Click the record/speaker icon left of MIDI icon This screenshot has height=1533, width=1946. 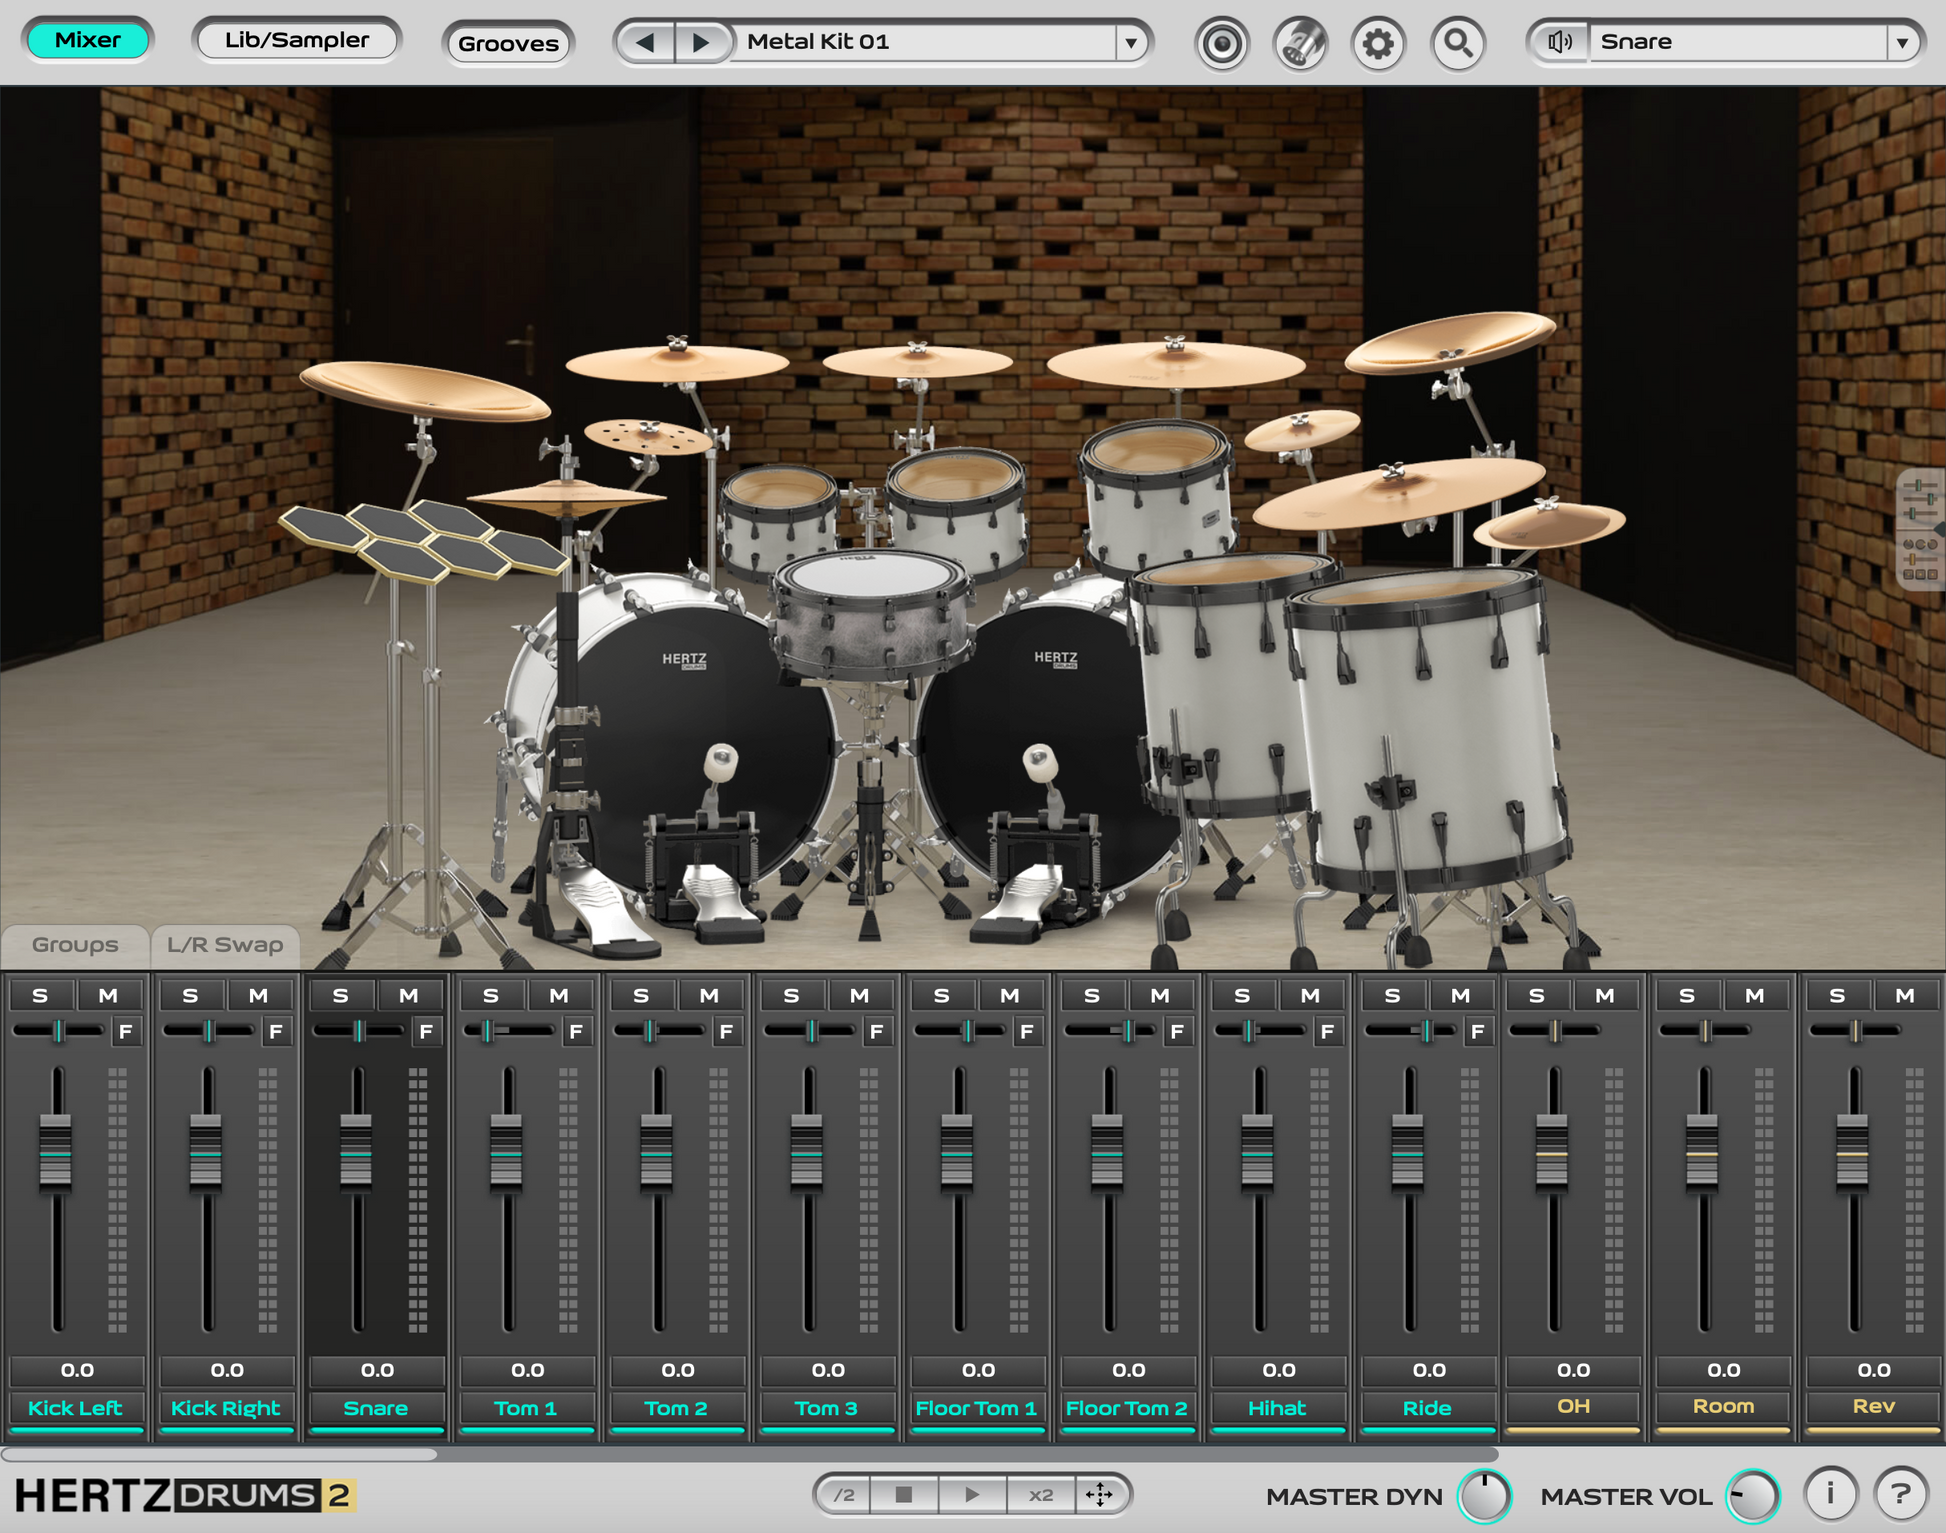[1221, 43]
